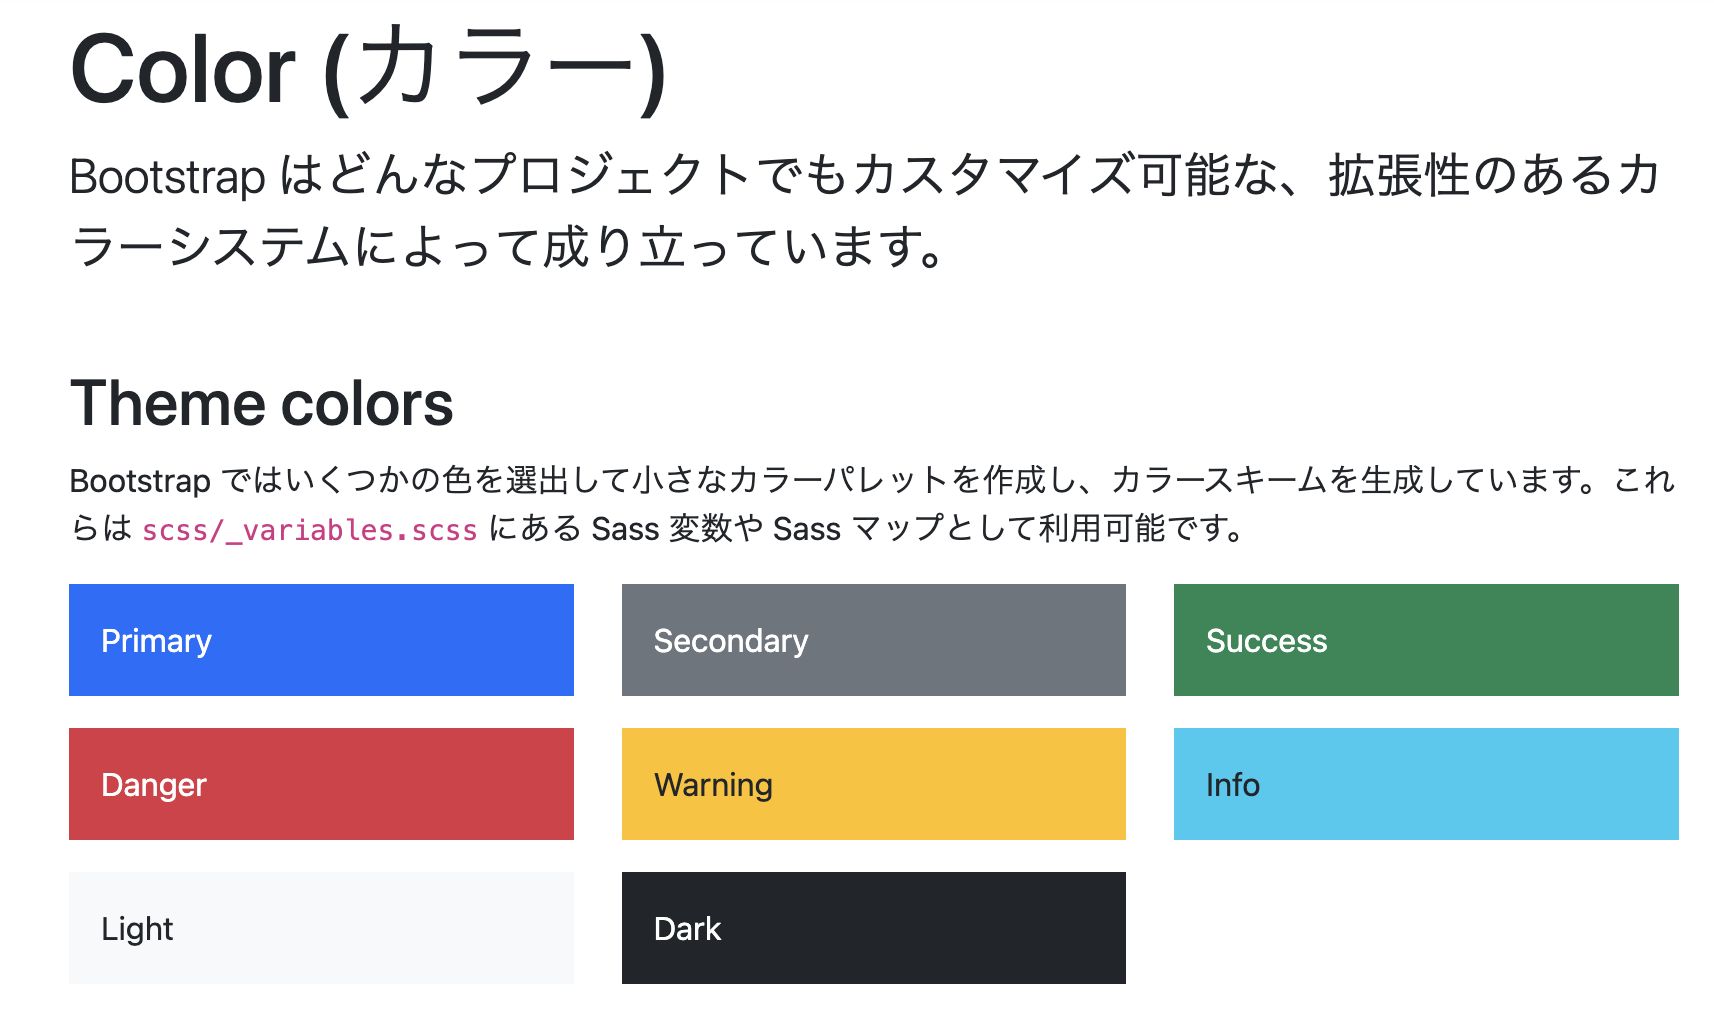The image size is (1714, 1016).
Task: Click the scss/_variables.scss code text
Action: pyautogui.click(x=310, y=529)
